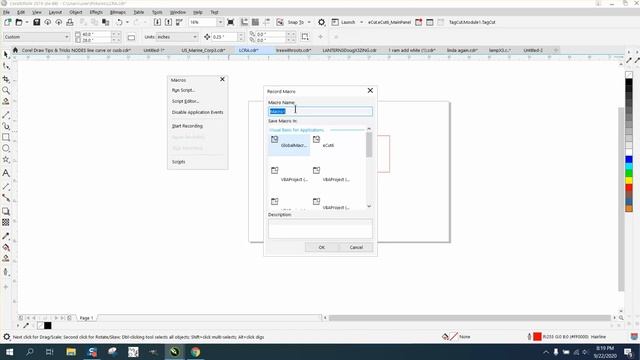This screenshot has width=640, height=360.
Task: Click the nudge distance 0.25 field
Action: [x=224, y=37]
